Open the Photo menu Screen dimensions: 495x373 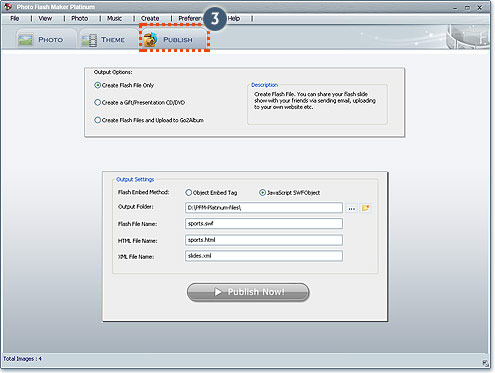80,19
